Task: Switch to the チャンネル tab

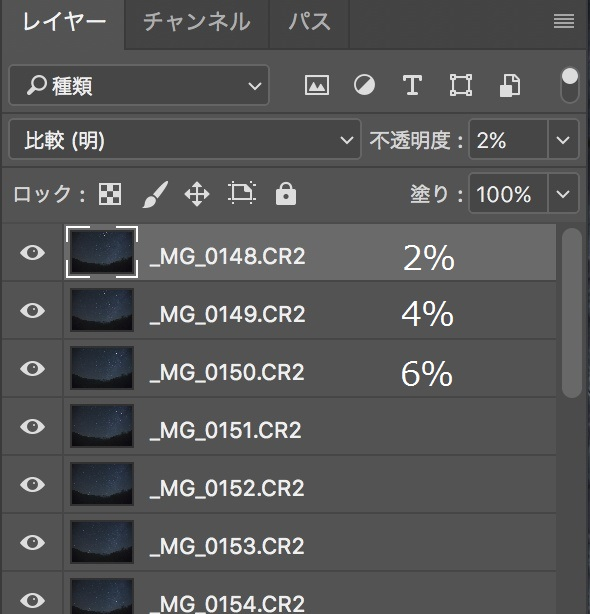Action: click(x=197, y=22)
